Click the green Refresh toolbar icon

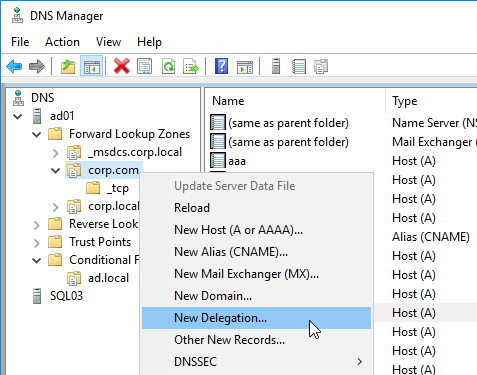click(x=168, y=66)
